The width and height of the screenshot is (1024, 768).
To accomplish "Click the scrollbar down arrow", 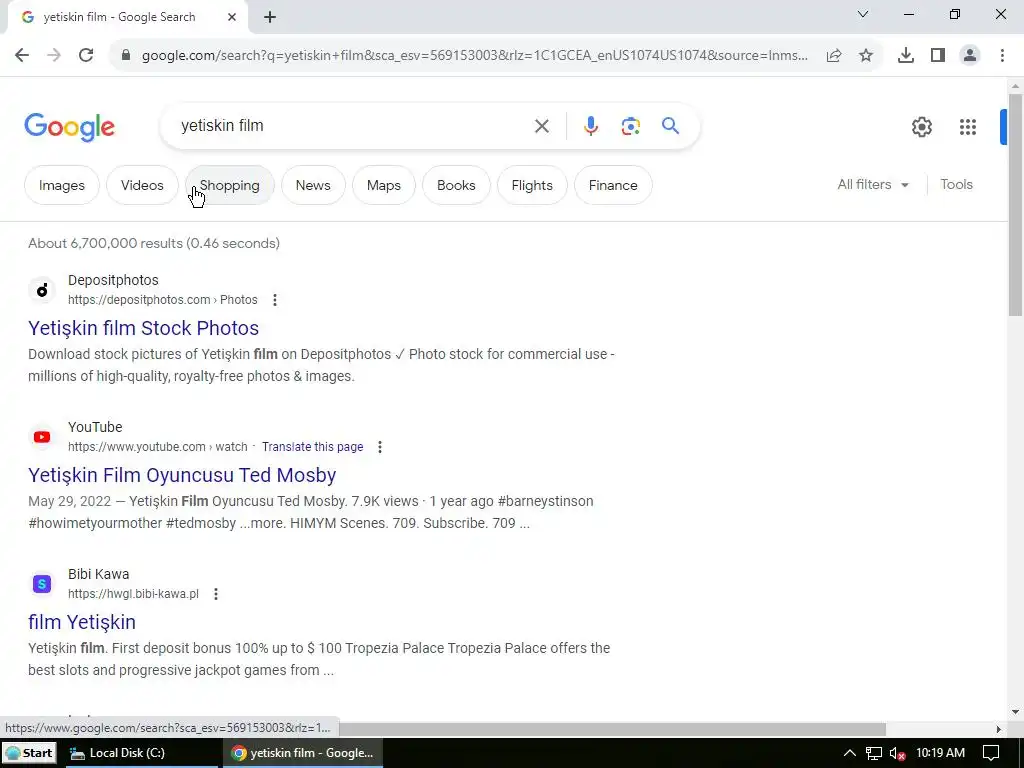I will (x=1015, y=712).
